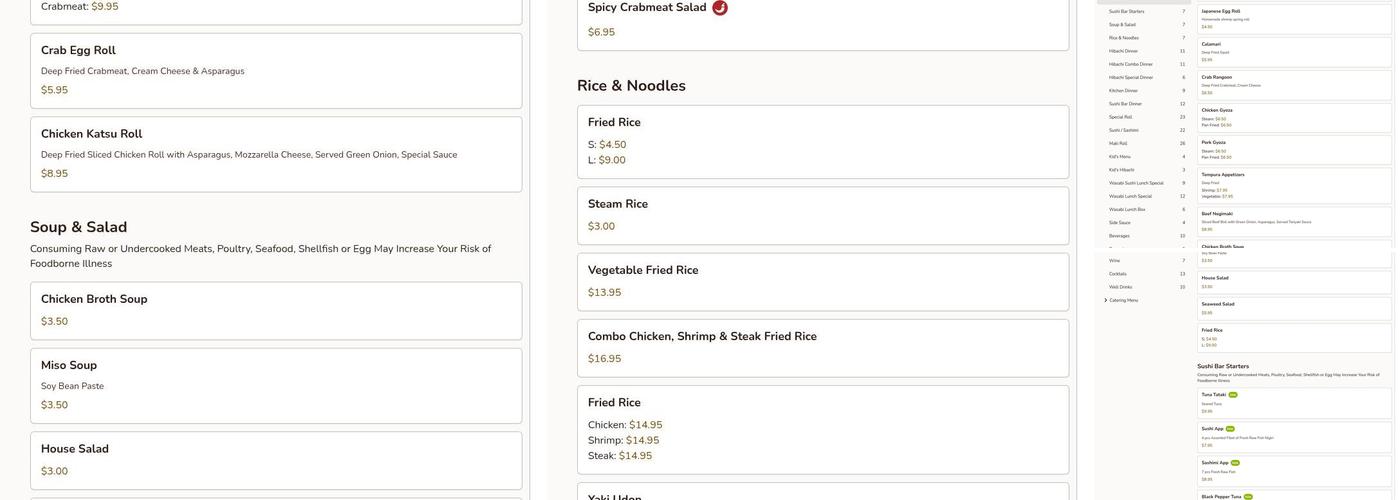
Task: Click the raw badge next to Tuna Tataki
Action: click(1233, 395)
